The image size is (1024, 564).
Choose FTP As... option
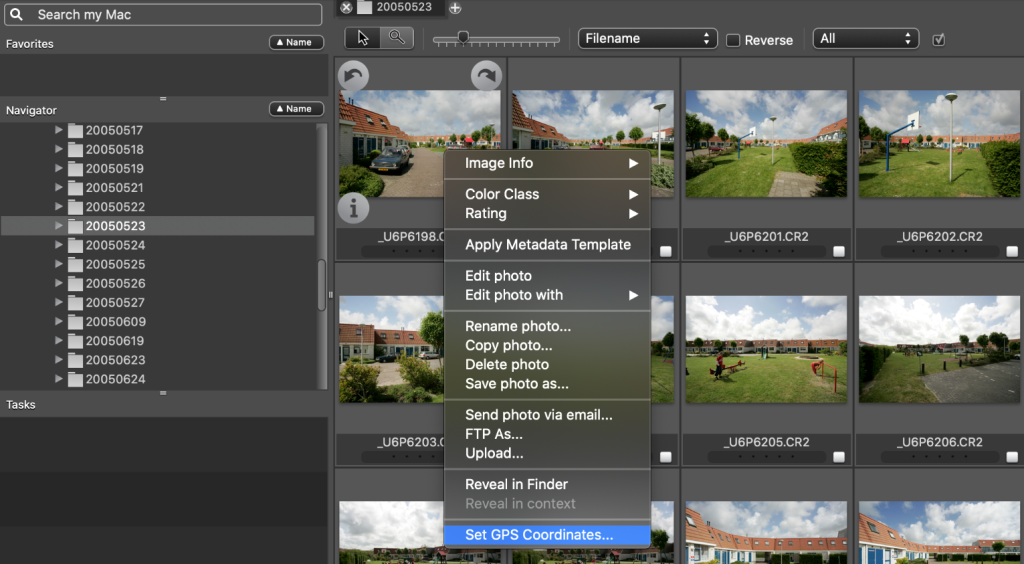point(547,434)
